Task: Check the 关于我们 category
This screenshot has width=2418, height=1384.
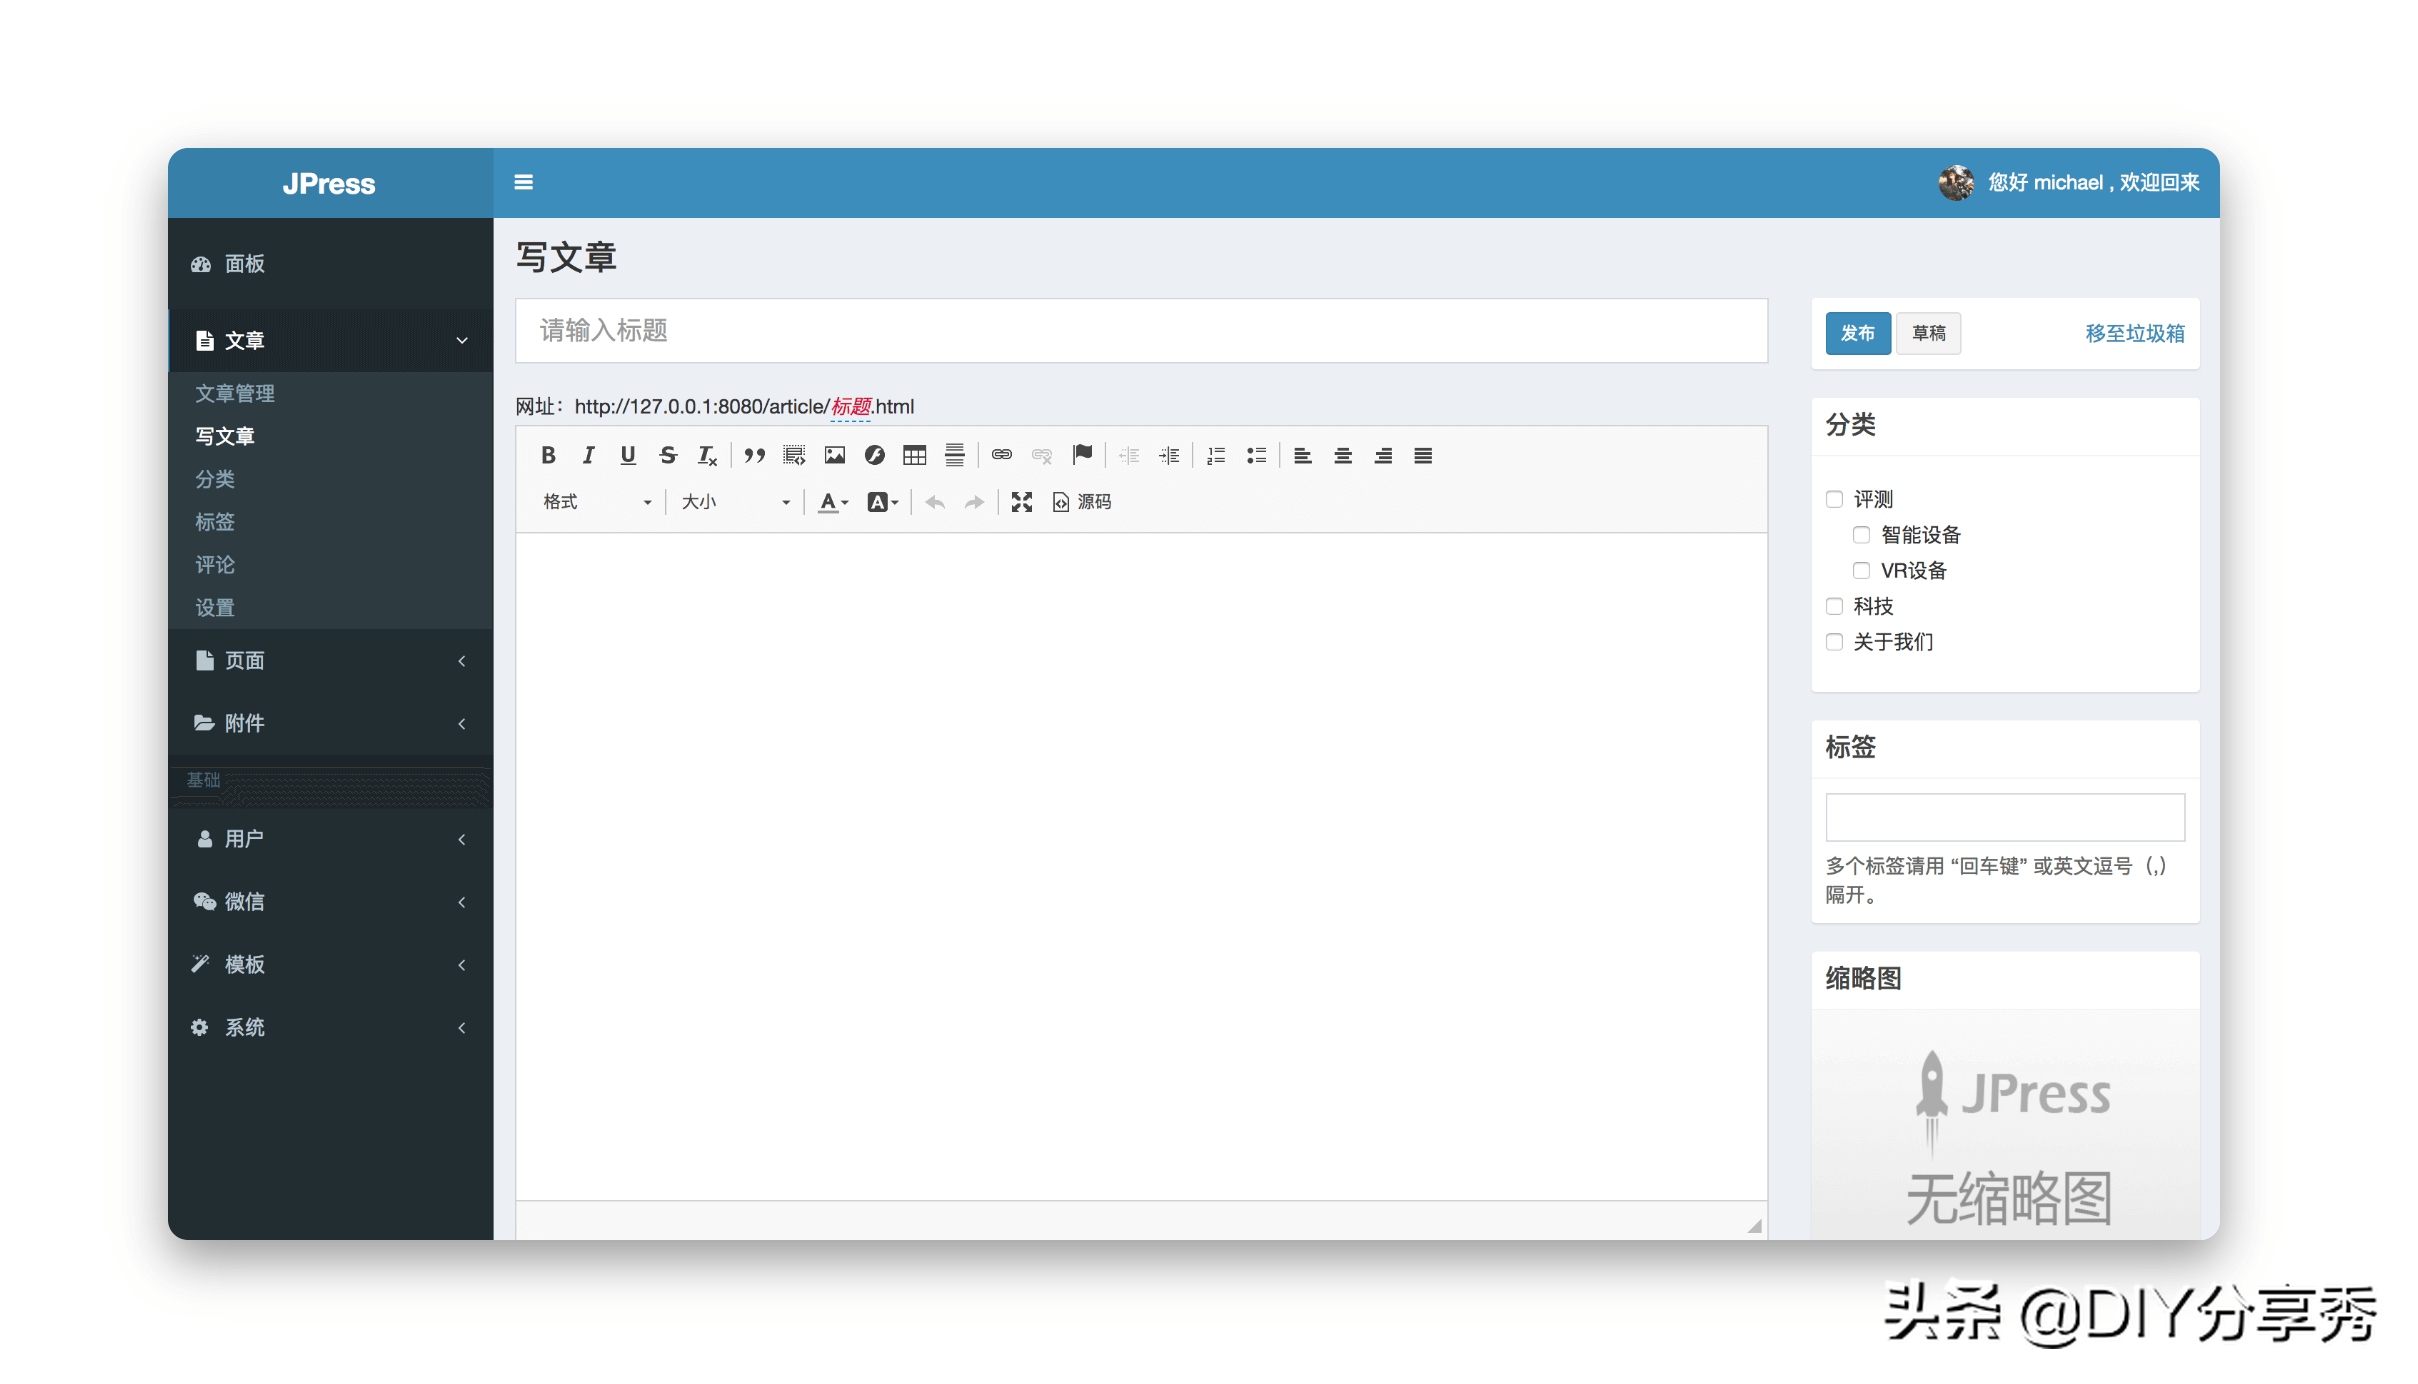Action: click(1834, 642)
